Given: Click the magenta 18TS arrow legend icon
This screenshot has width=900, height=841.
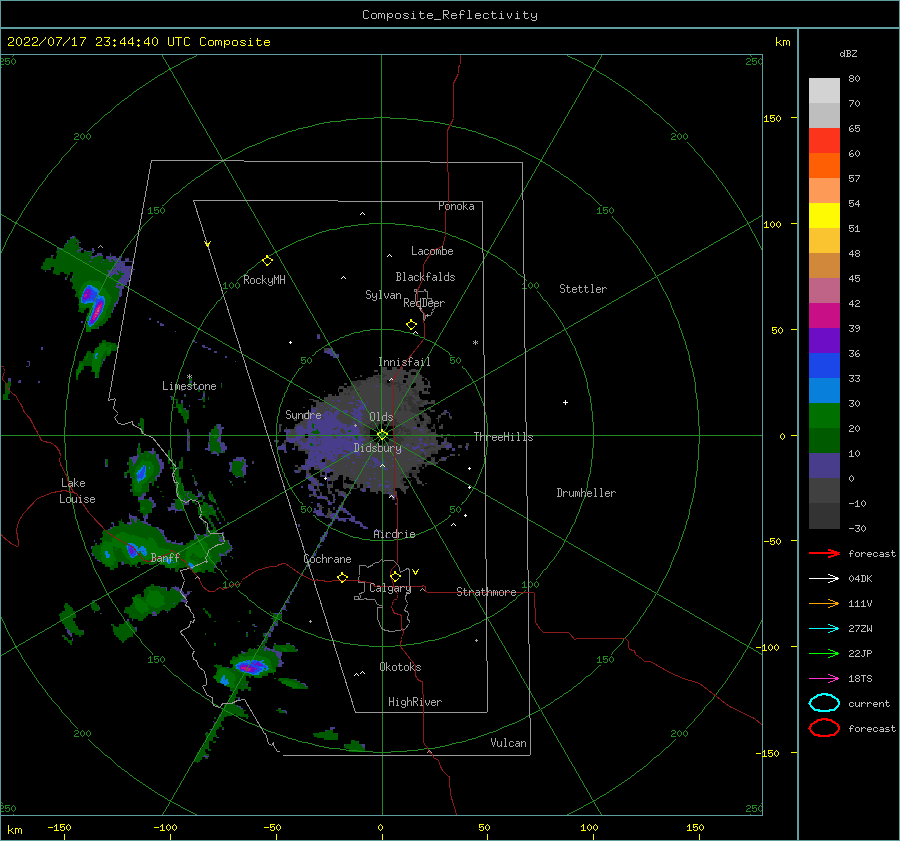Looking at the screenshot, I should (824, 679).
